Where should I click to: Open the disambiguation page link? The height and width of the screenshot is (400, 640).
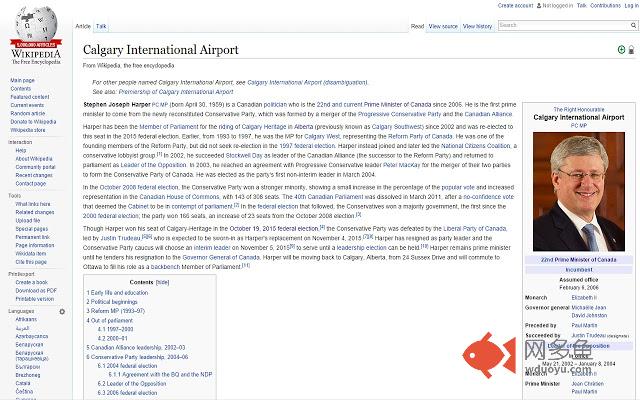point(307,82)
